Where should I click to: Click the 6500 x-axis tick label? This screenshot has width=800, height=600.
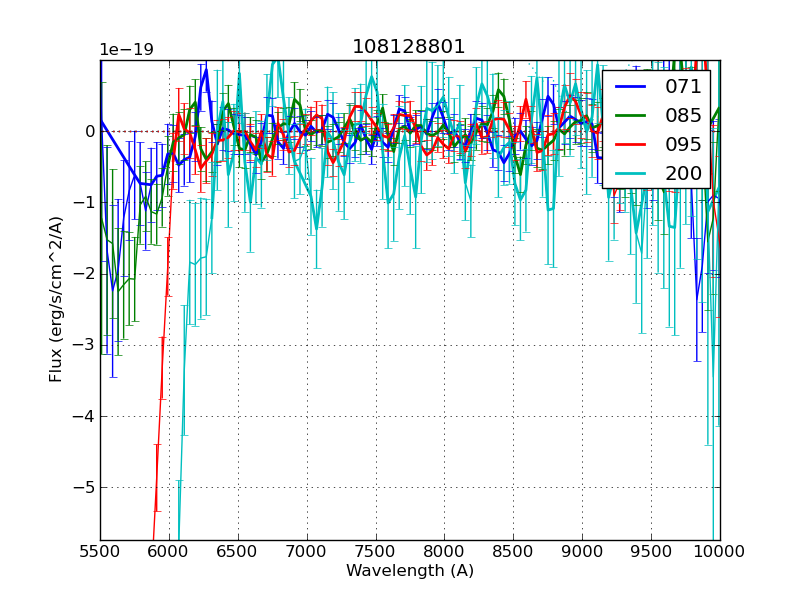(x=238, y=551)
